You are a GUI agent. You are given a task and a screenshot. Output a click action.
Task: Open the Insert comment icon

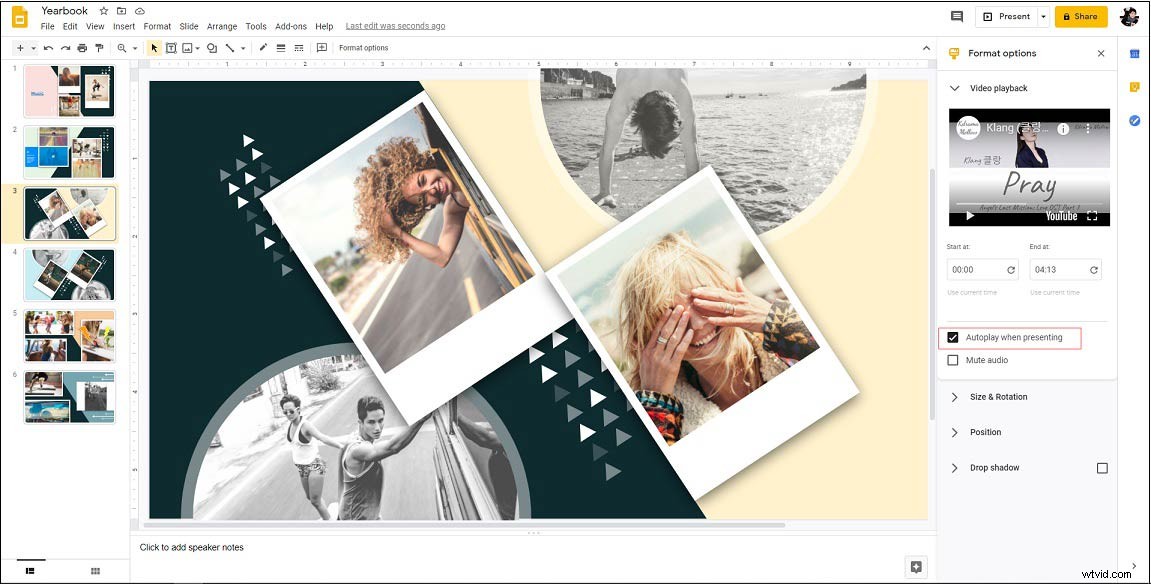pos(322,48)
